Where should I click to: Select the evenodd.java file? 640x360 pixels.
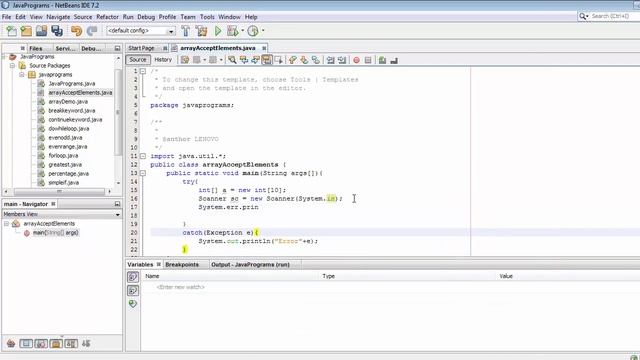coord(65,138)
